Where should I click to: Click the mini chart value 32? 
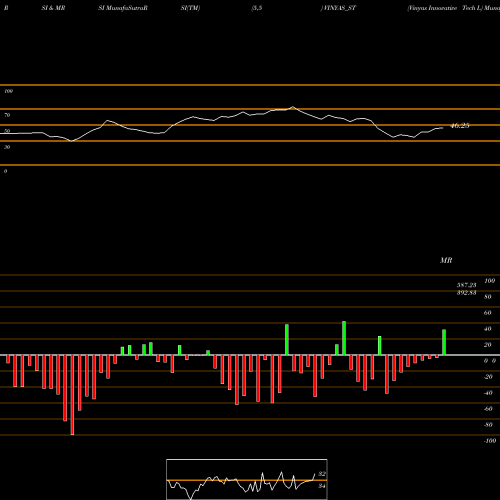[x=322, y=474]
